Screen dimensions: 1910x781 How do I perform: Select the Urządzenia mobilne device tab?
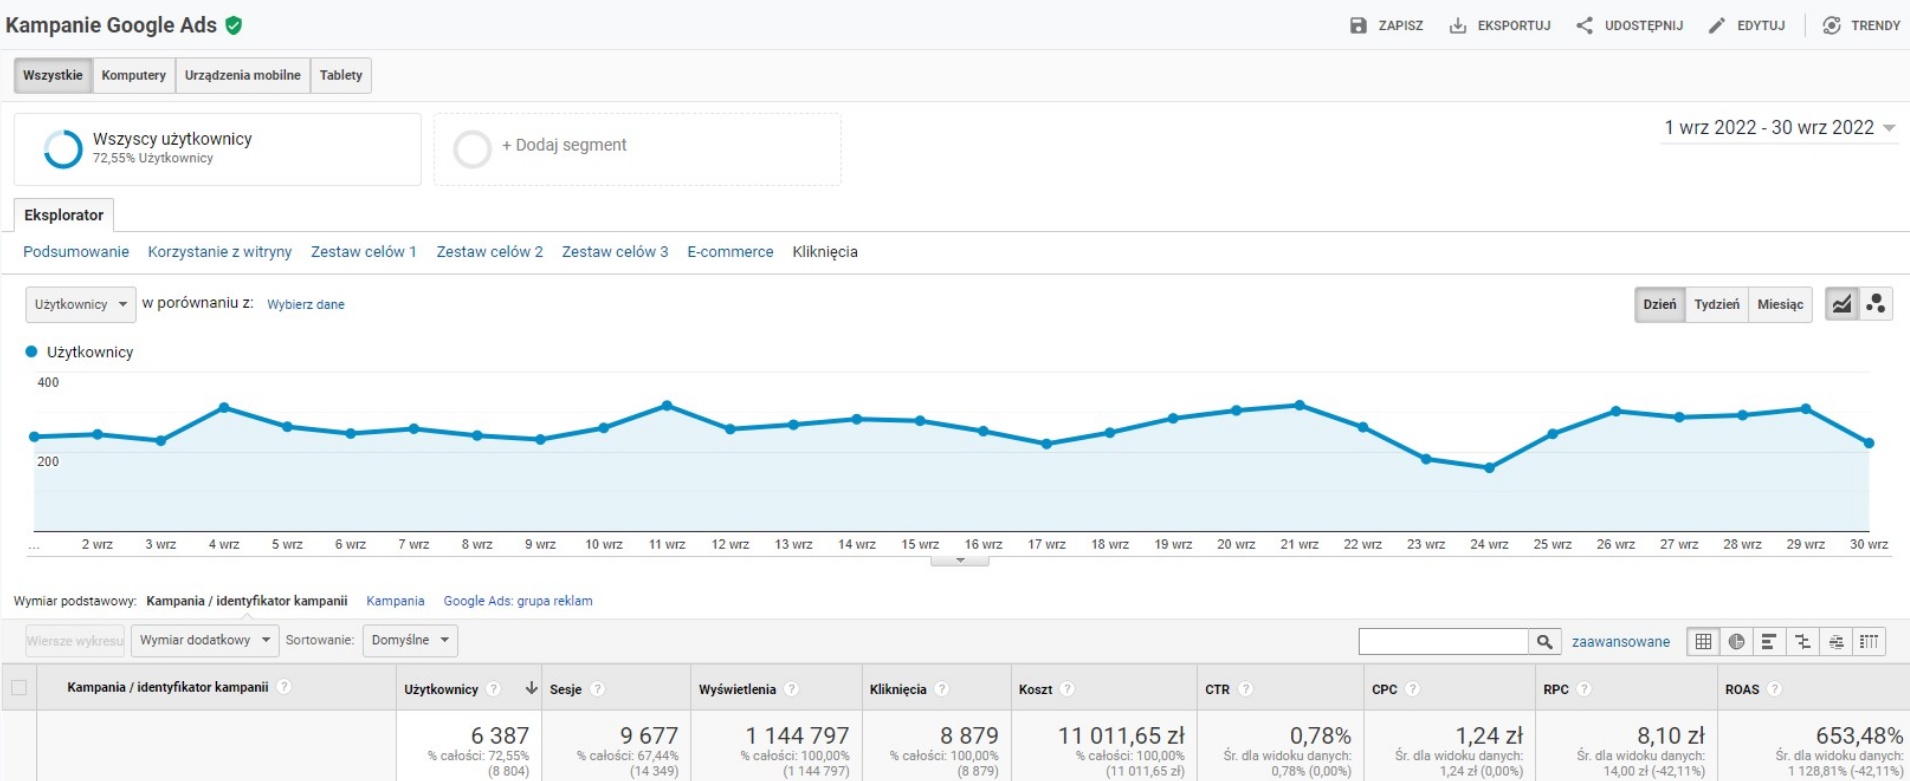tap(242, 75)
